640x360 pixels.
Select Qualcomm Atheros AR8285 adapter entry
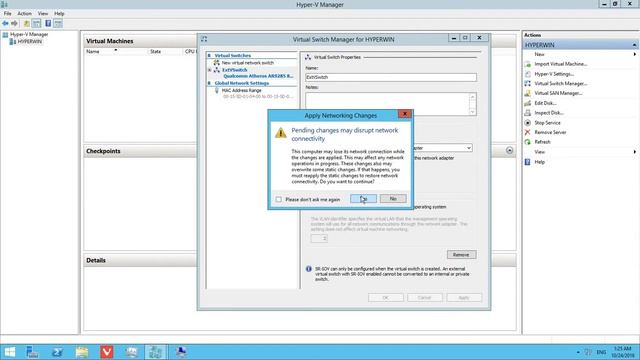click(x=258, y=76)
